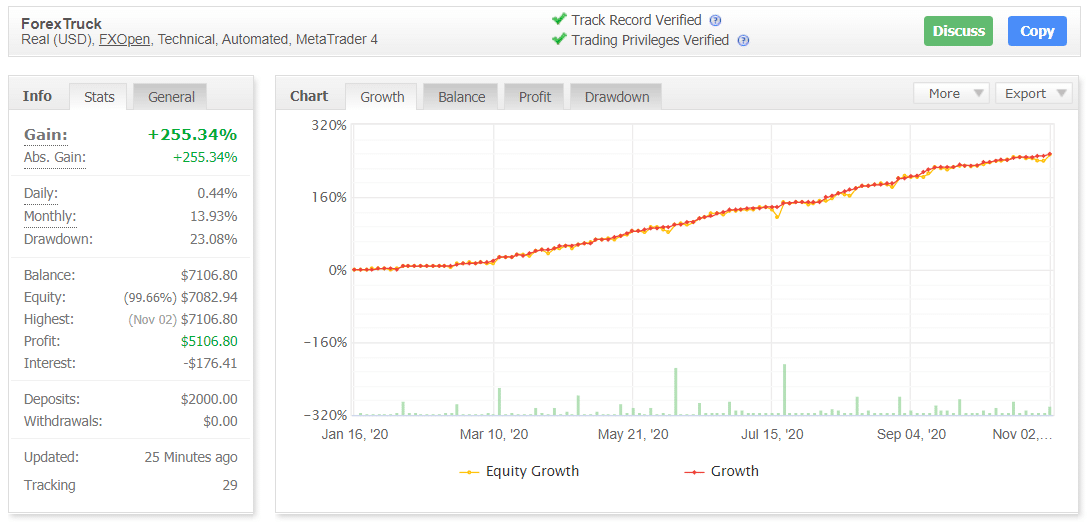The height and width of the screenshot is (525, 1089).
Task: Select the Drawdown chart tab
Action: pos(617,97)
